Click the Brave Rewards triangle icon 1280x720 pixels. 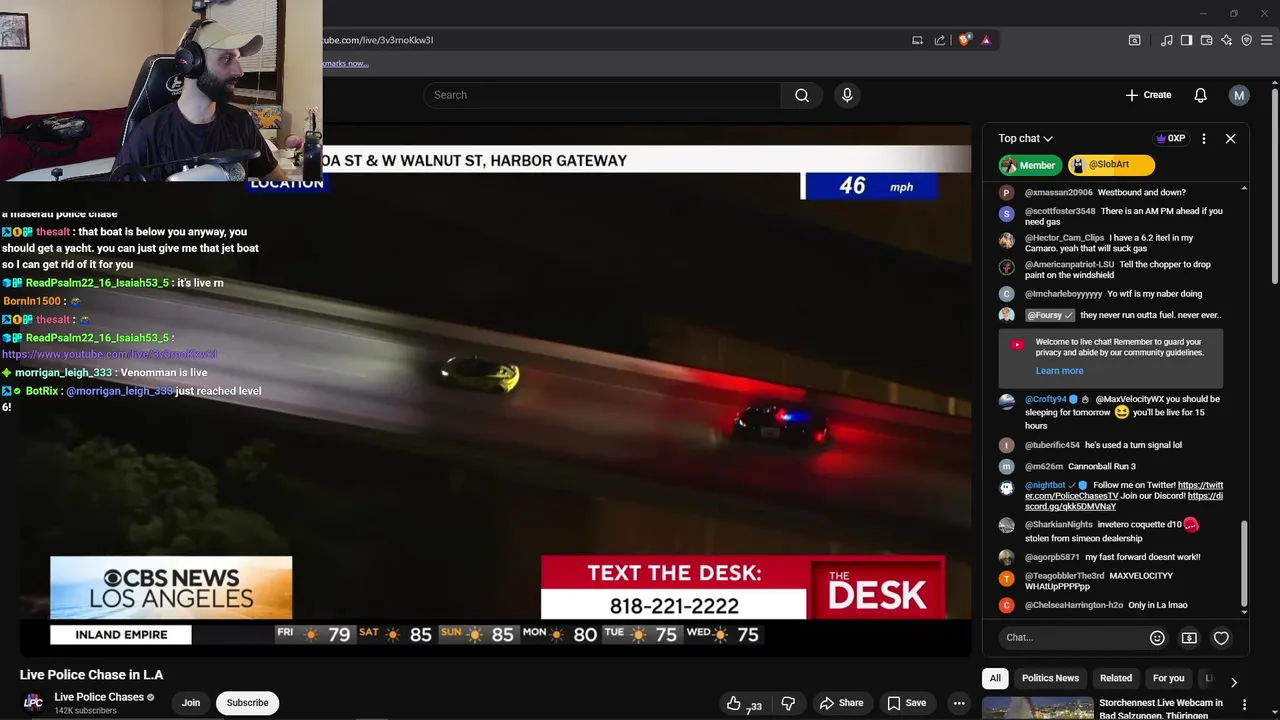click(986, 40)
